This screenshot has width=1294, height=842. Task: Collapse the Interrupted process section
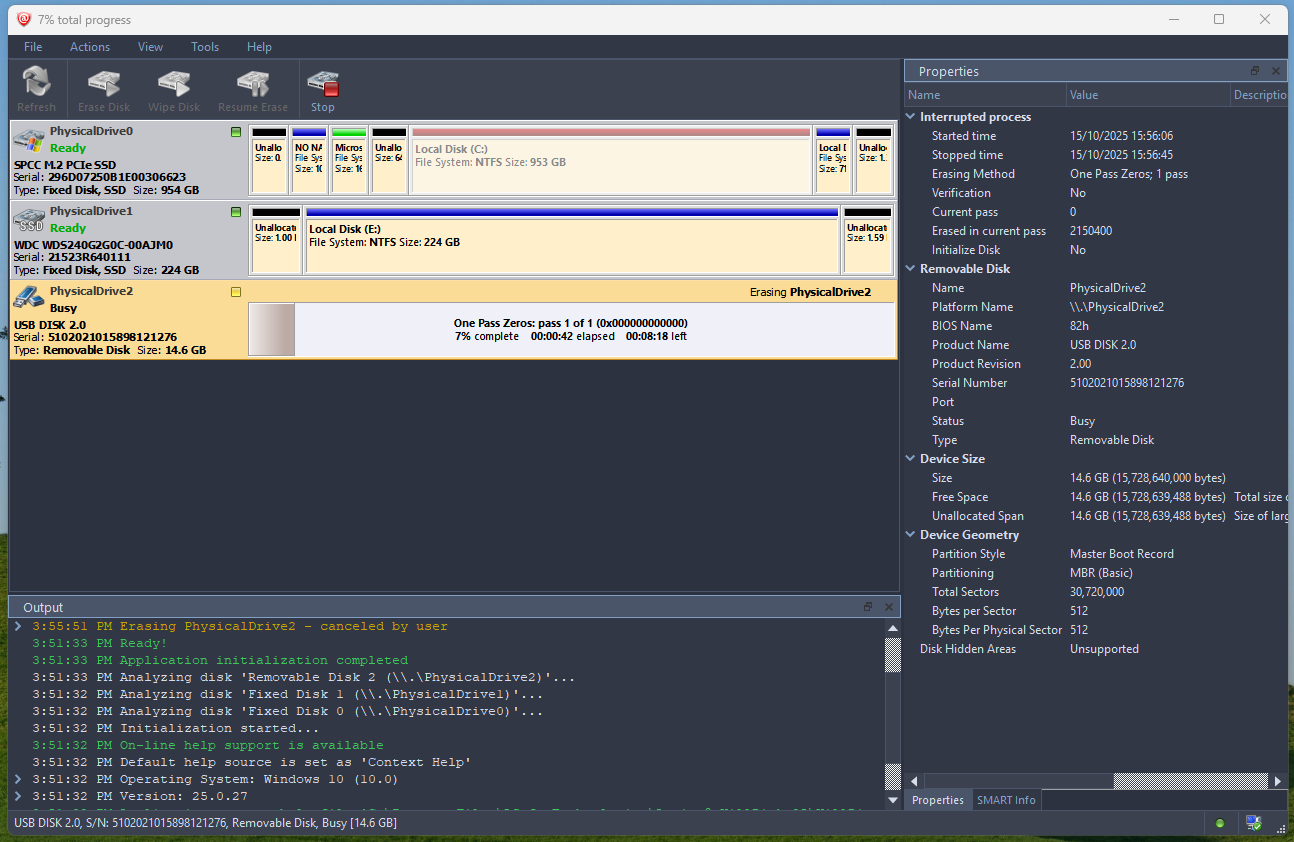tap(911, 117)
